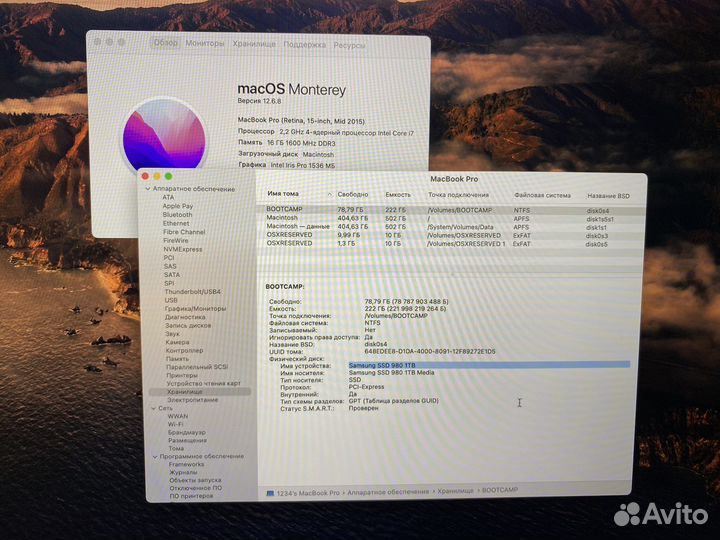720x540 pixels.
Task: Click Хранилище in bottom path bar
Action: (x=455, y=491)
